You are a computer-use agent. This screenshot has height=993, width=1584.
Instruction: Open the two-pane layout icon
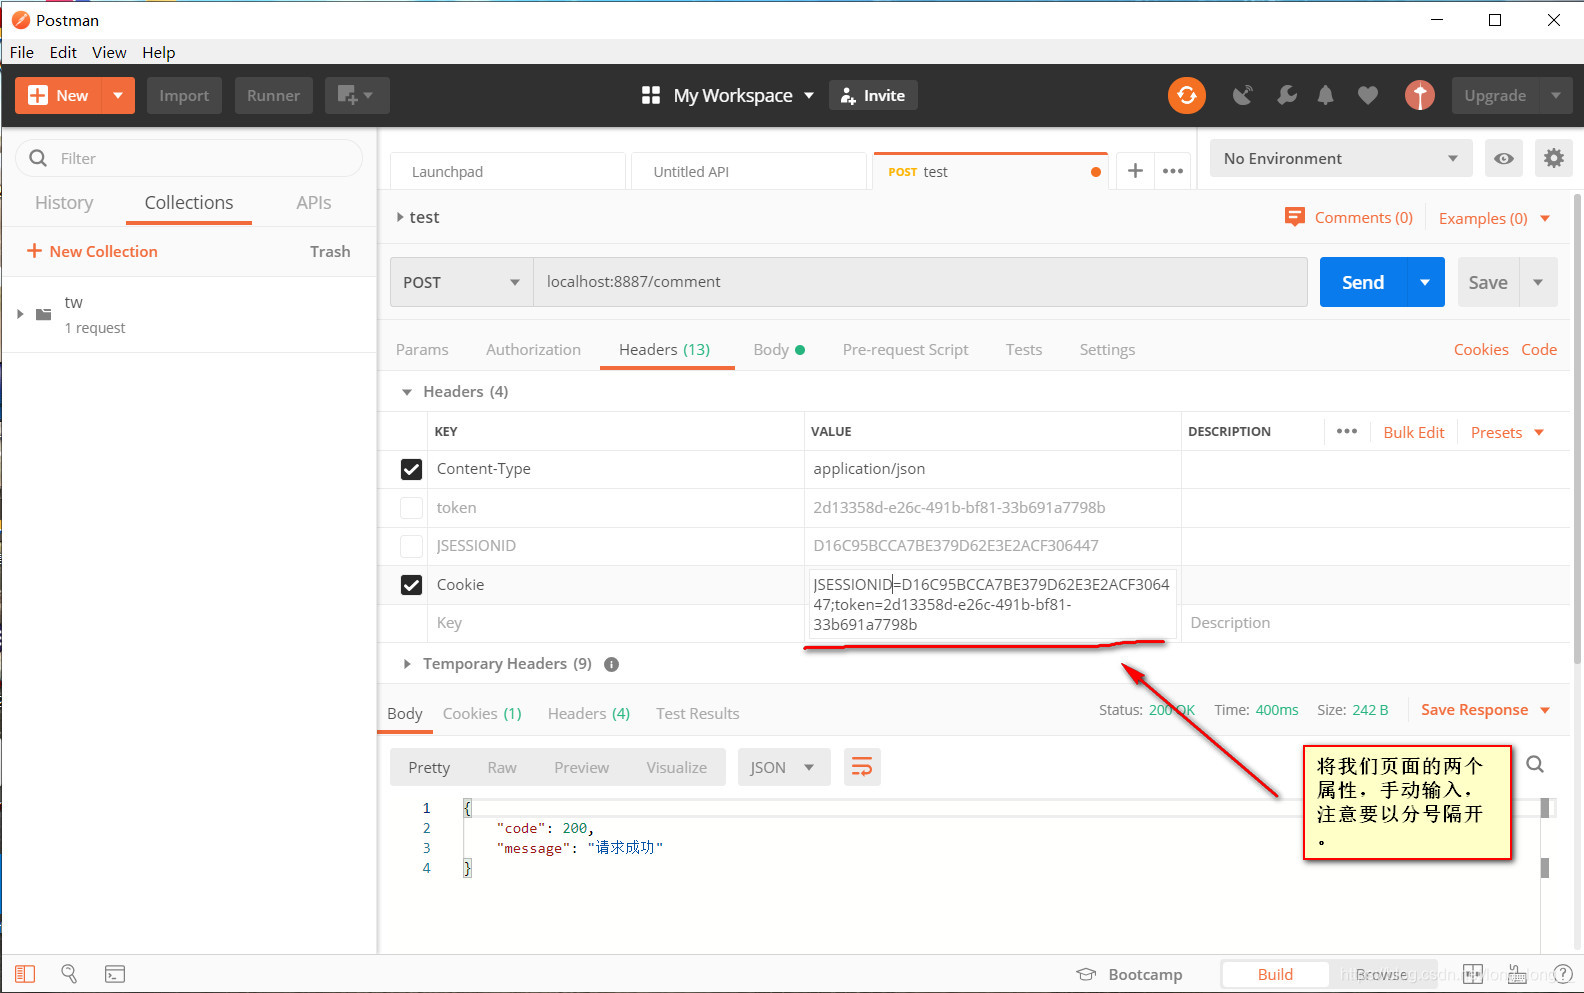[x=1473, y=973]
